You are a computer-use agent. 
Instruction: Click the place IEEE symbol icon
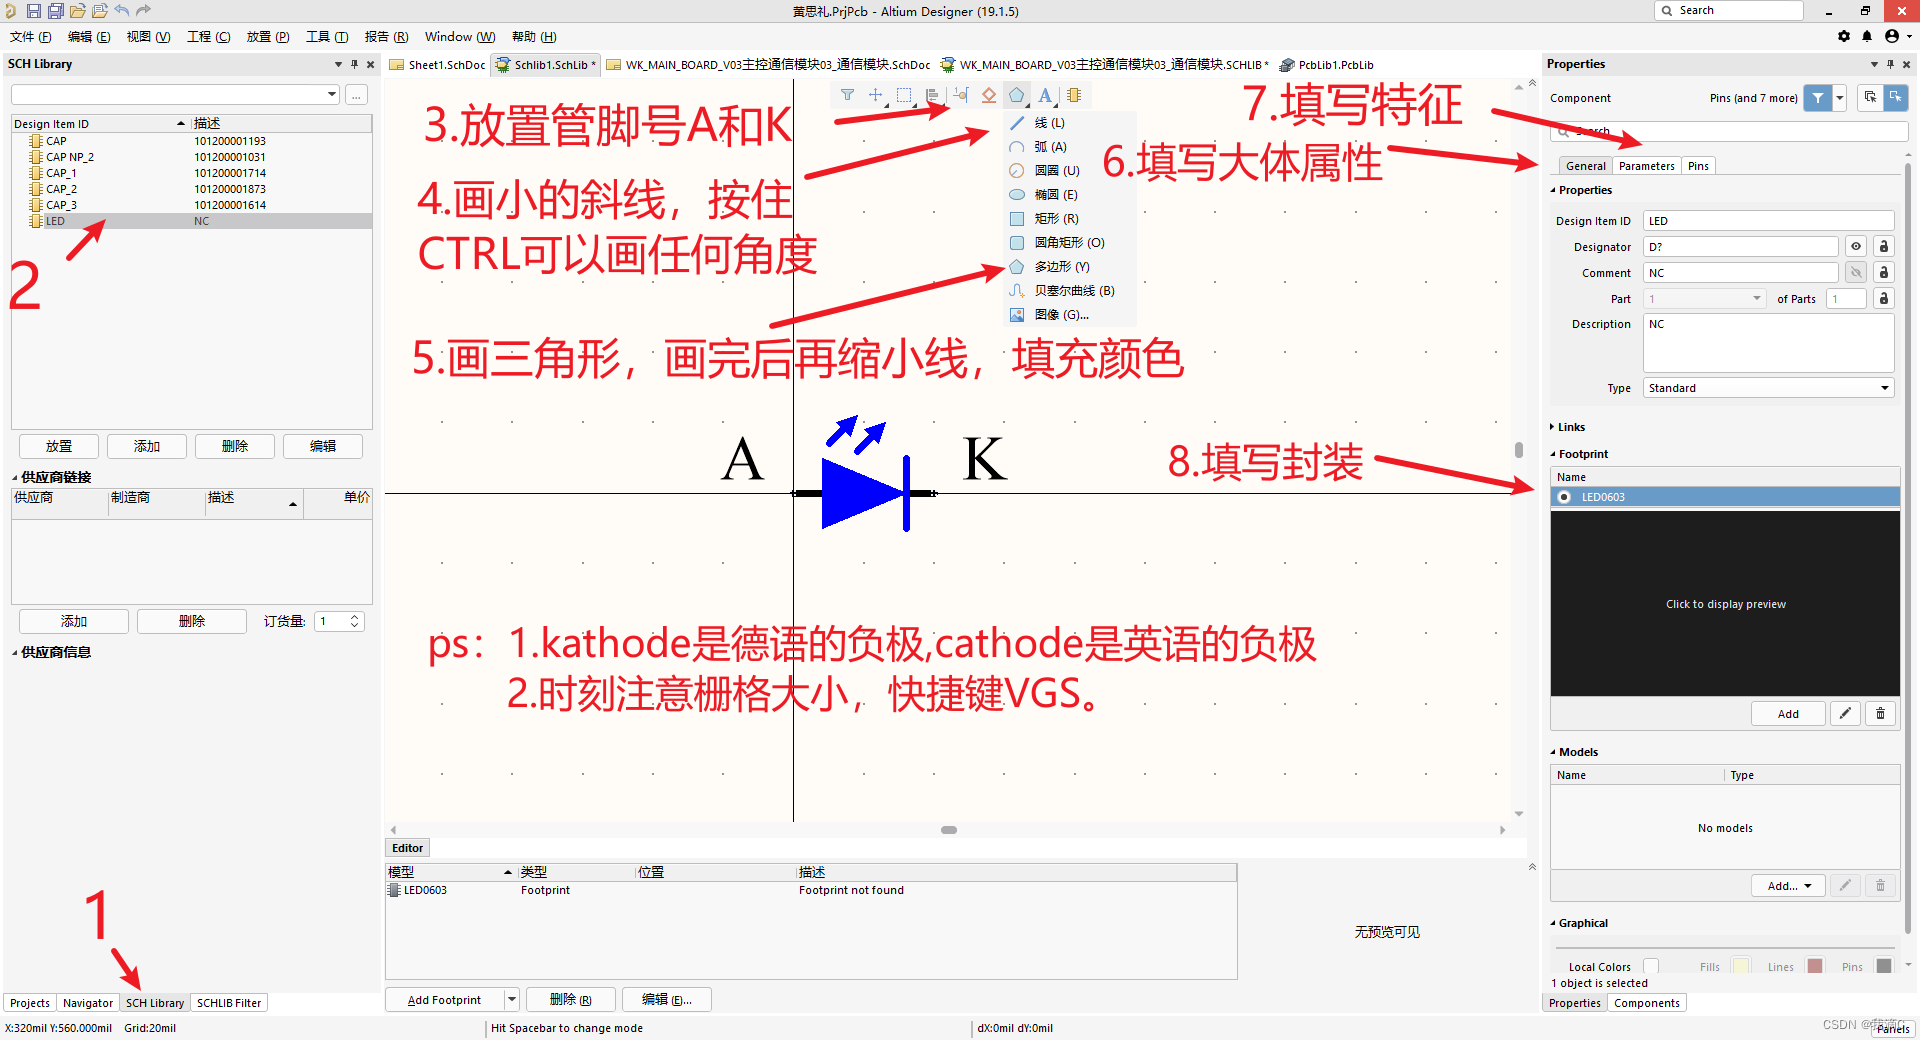coord(989,95)
